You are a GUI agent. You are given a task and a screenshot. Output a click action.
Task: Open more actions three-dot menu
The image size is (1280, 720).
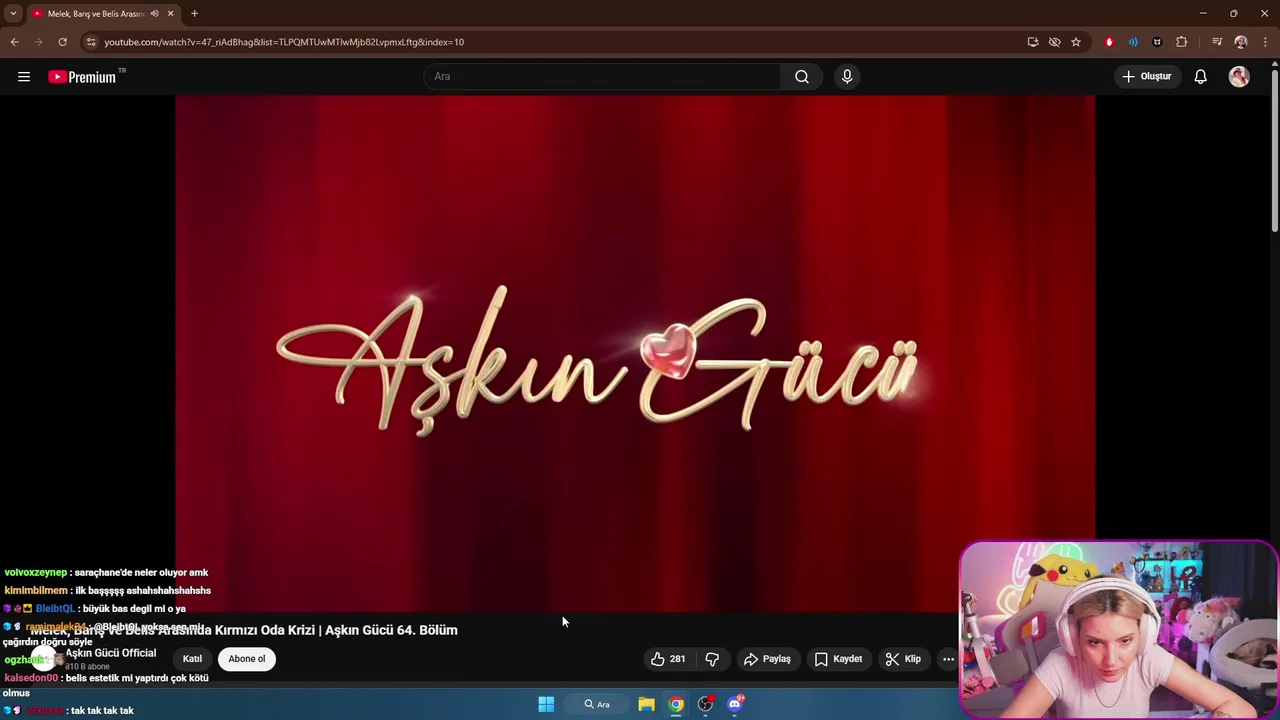948,659
